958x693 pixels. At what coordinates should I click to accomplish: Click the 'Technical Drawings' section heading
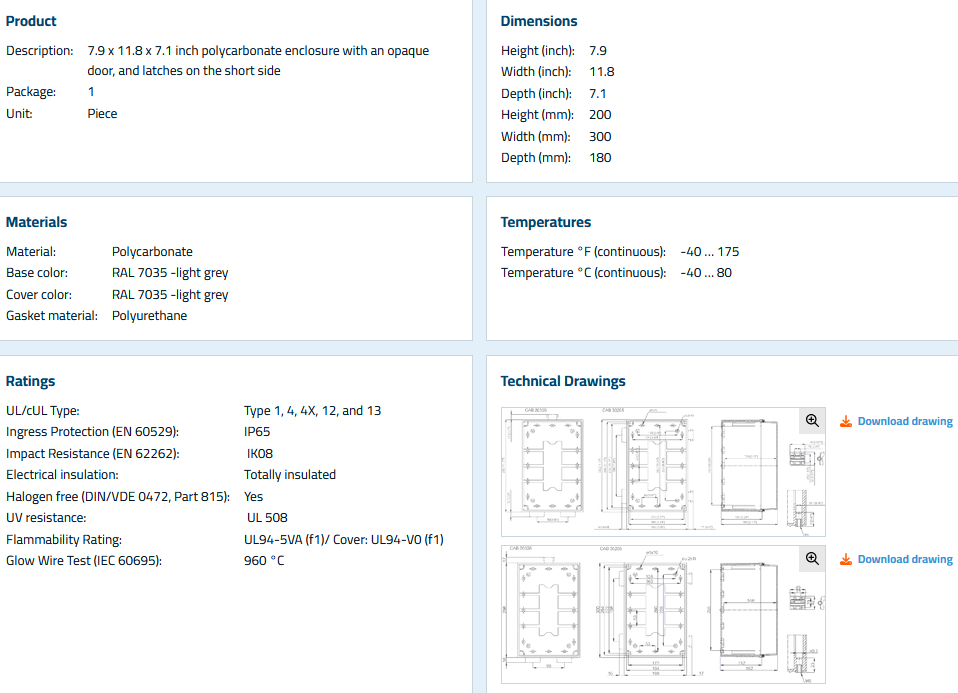[562, 381]
